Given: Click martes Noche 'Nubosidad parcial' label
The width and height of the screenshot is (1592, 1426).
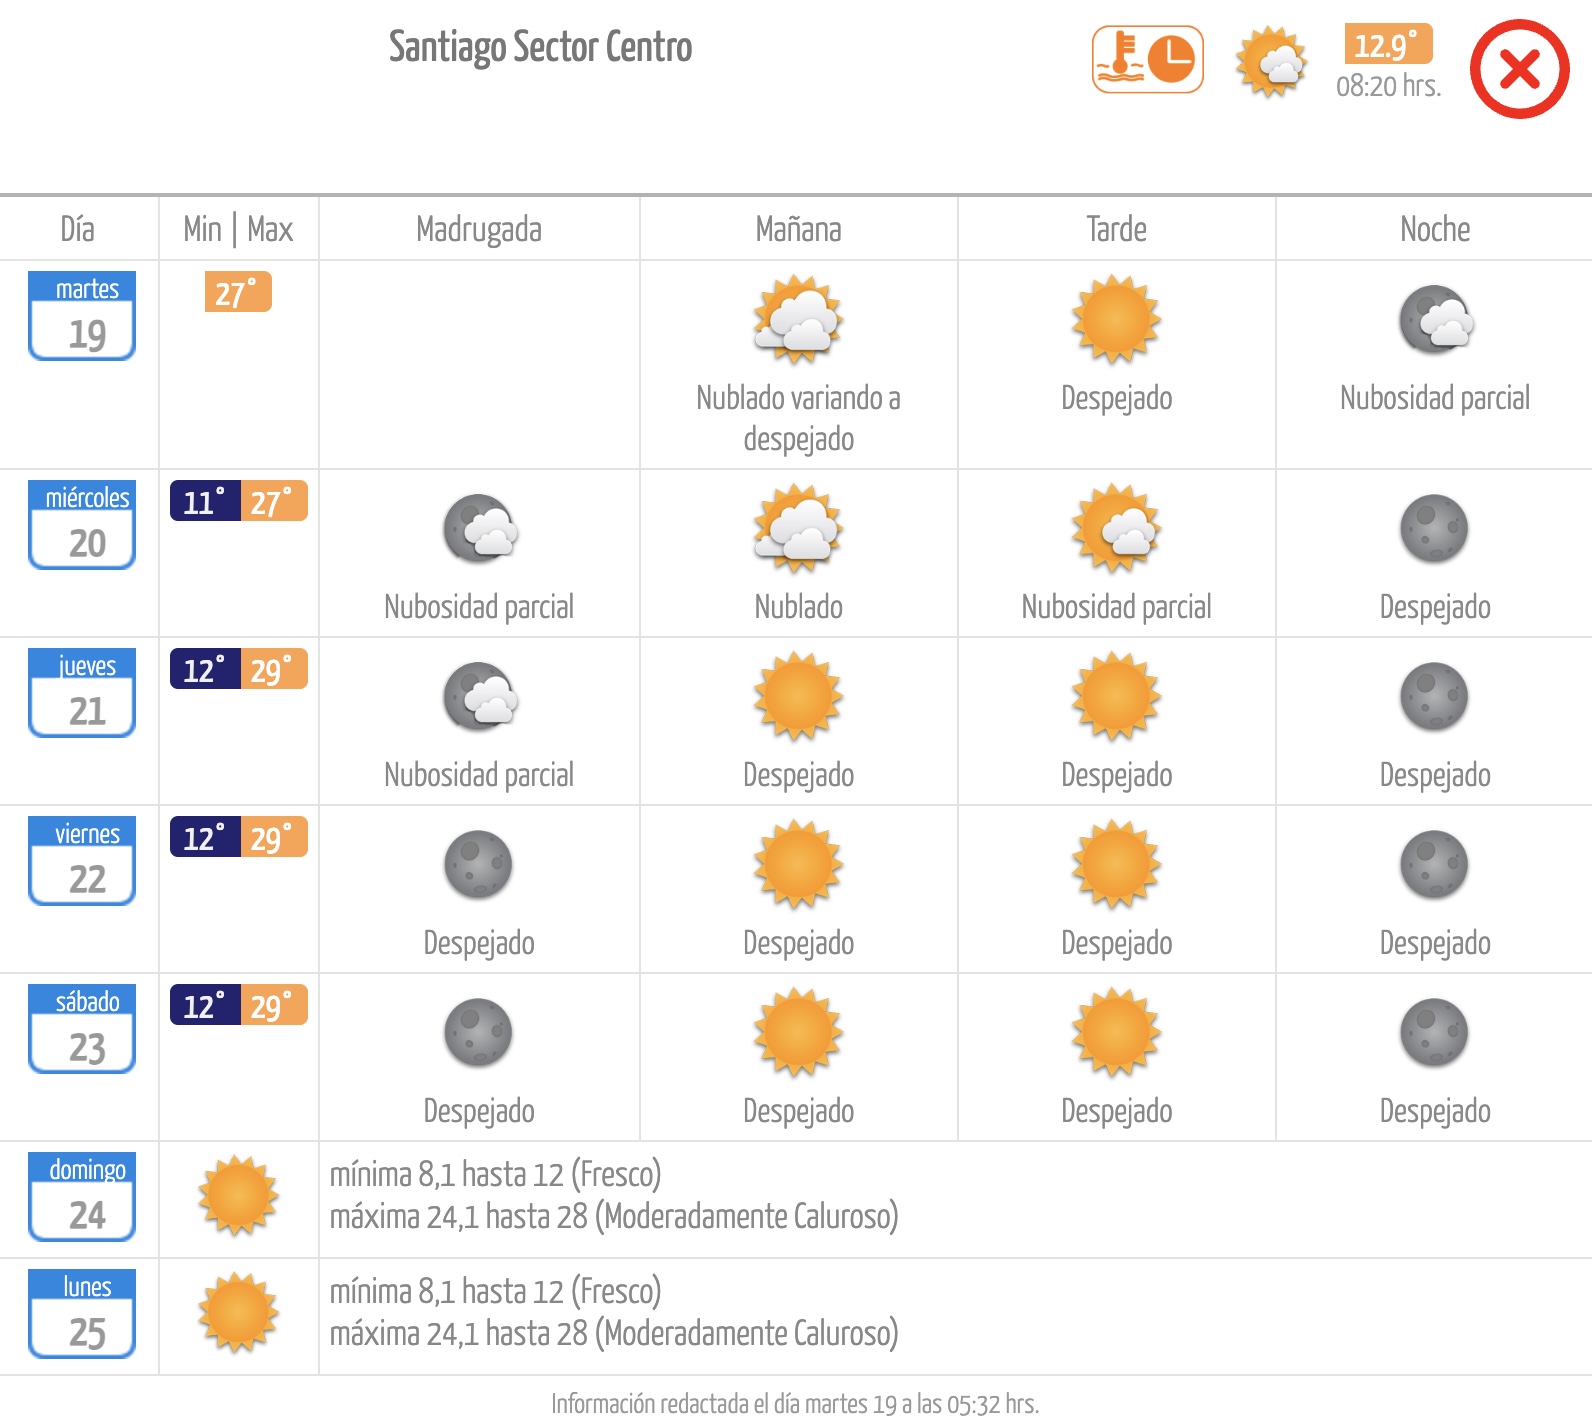Looking at the screenshot, I should (x=1435, y=398).
